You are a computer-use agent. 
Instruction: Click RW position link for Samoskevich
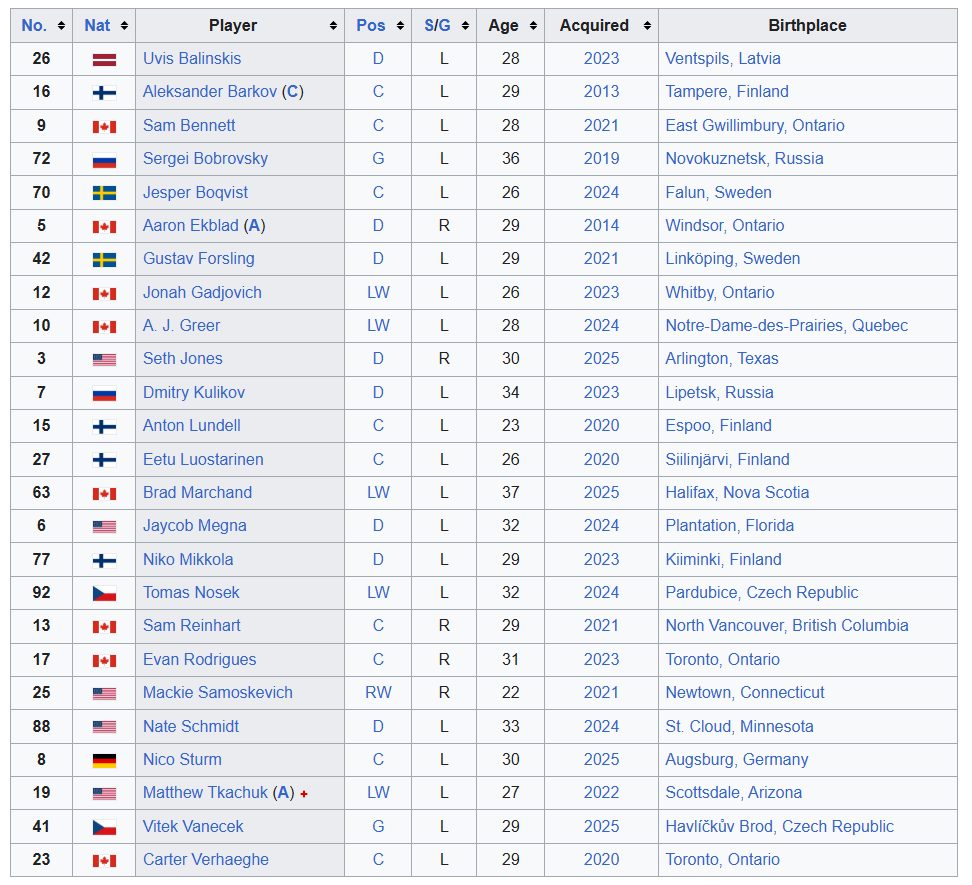[378, 693]
